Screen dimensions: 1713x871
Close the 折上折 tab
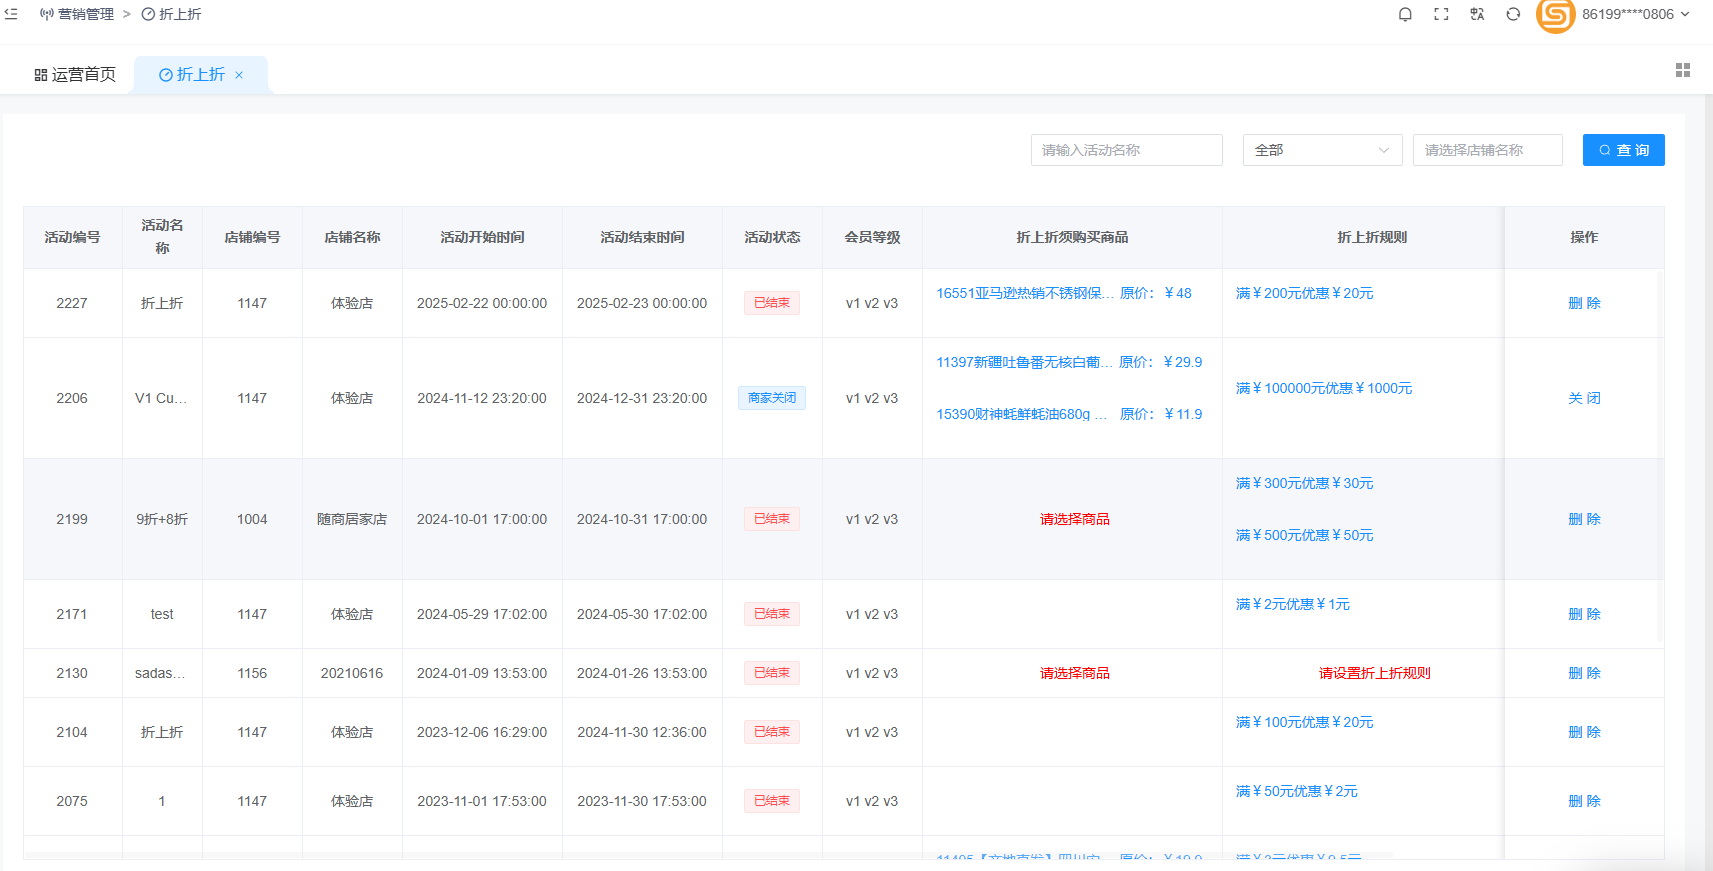pyautogui.click(x=239, y=75)
